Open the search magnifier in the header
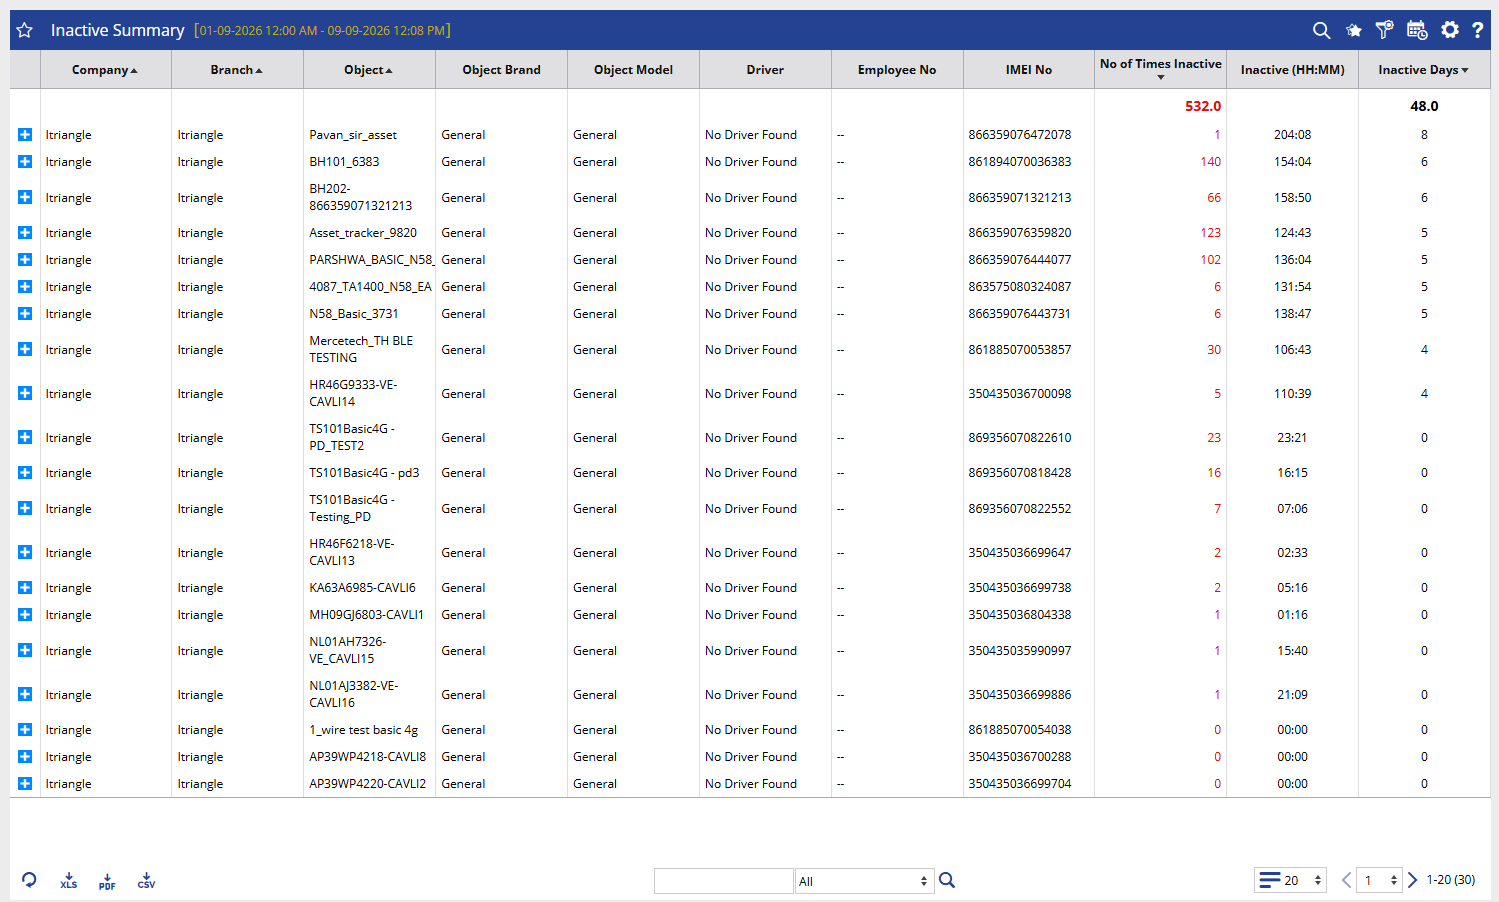1499x902 pixels. click(1321, 30)
